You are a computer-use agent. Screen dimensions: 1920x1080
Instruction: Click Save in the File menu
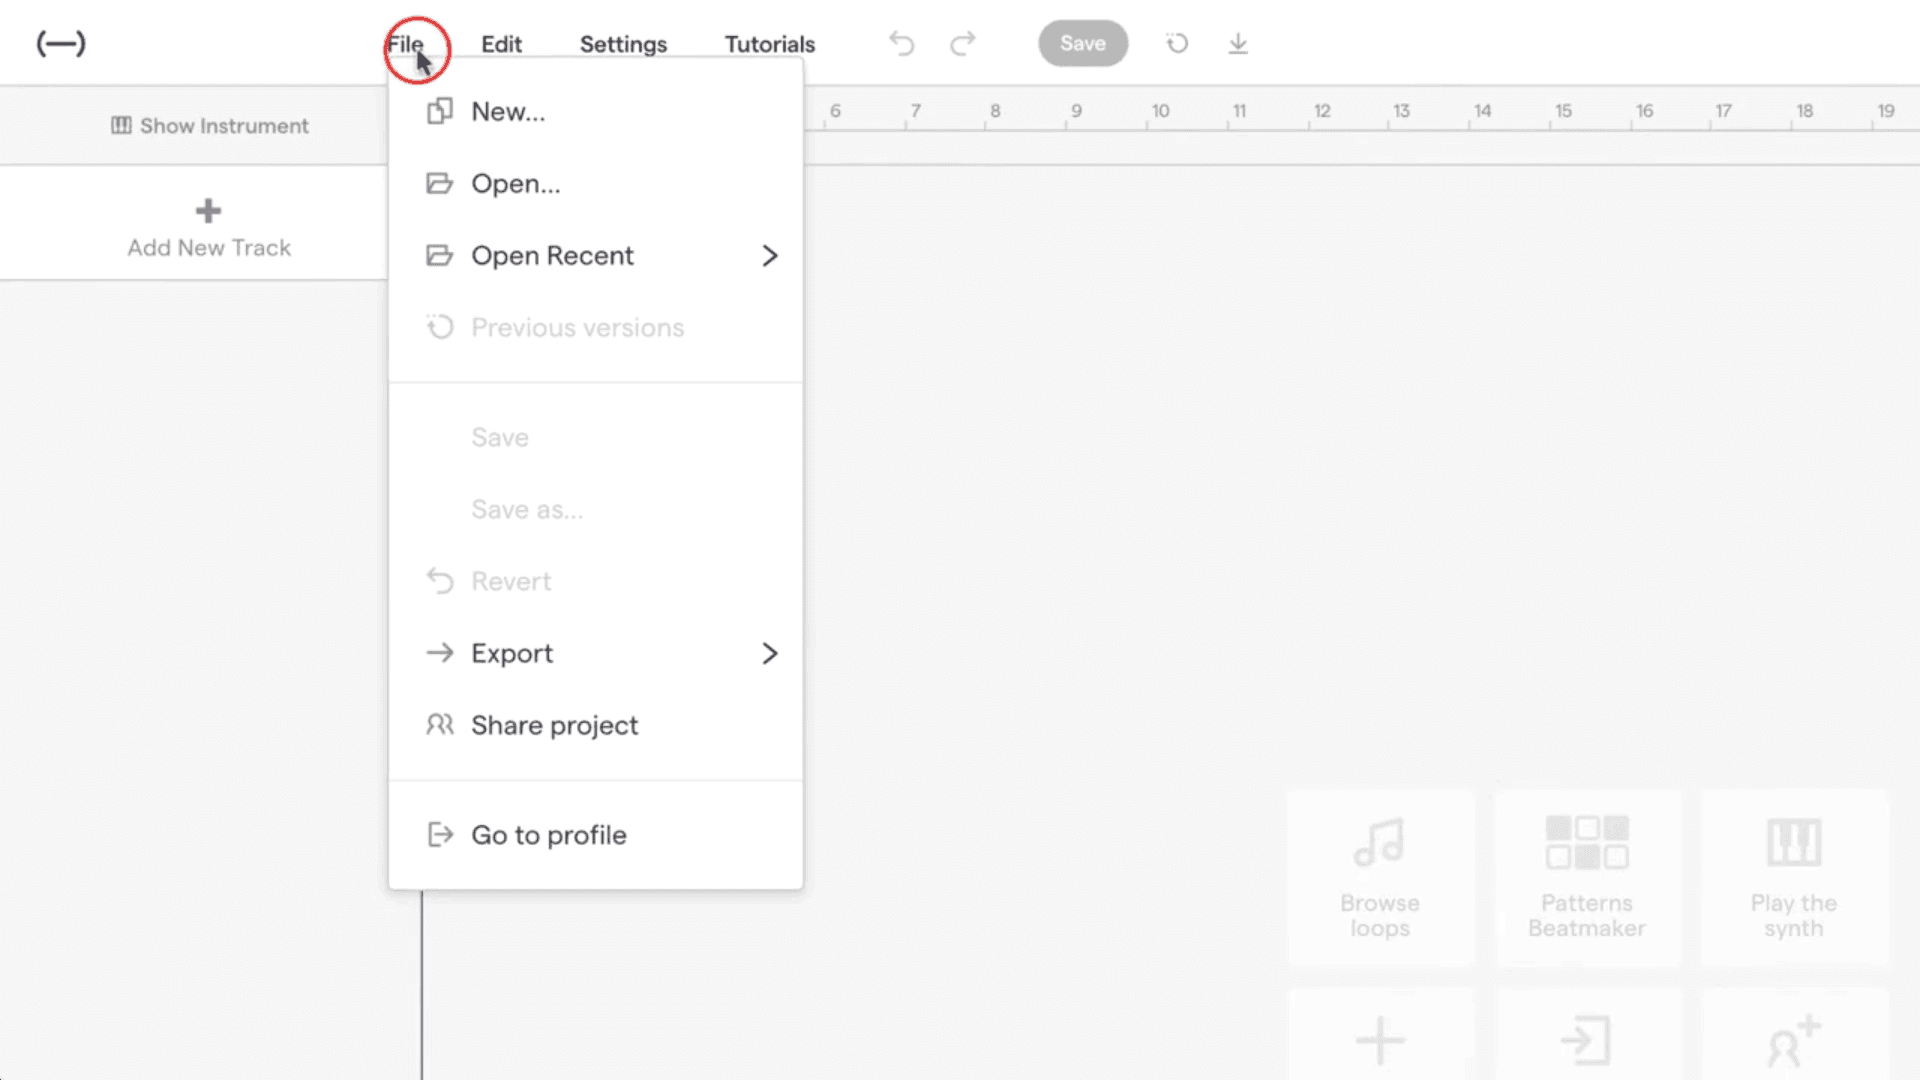[595, 437]
